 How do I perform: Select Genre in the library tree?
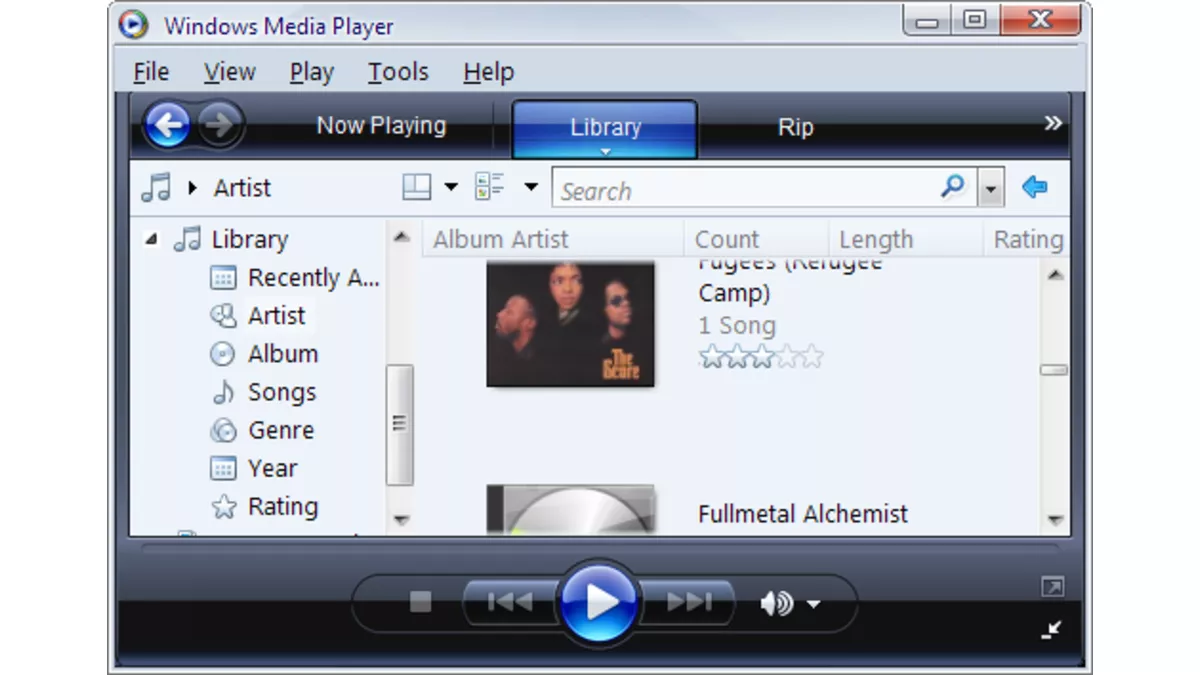coord(280,430)
